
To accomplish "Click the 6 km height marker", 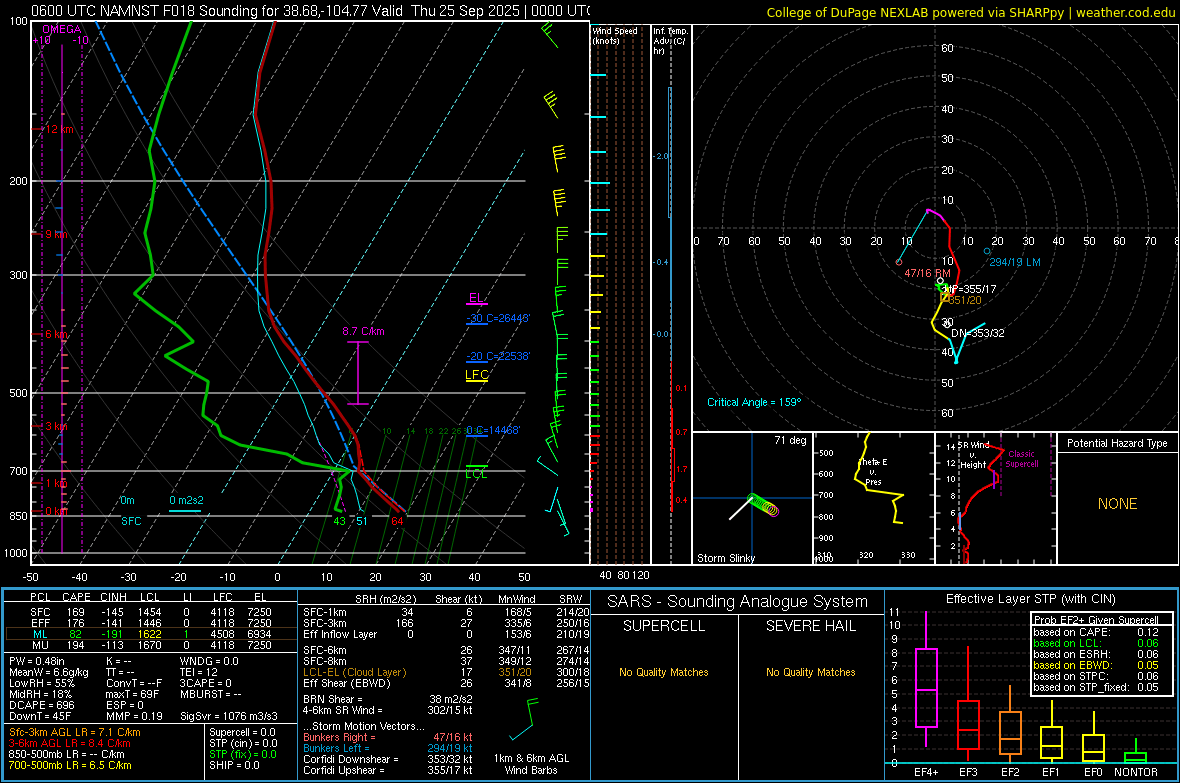I will 56,334.
